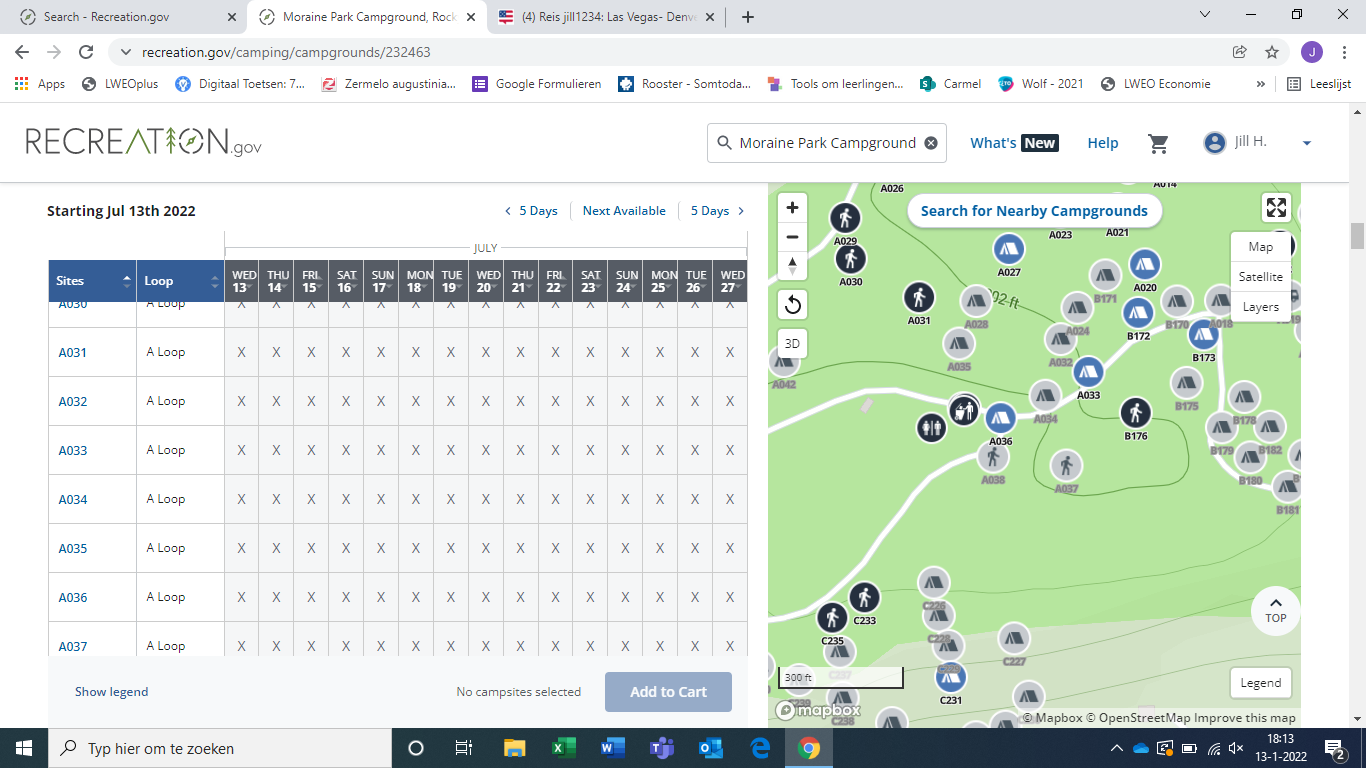Click the restroom icon on map
The width and height of the screenshot is (1366, 768).
931,427
